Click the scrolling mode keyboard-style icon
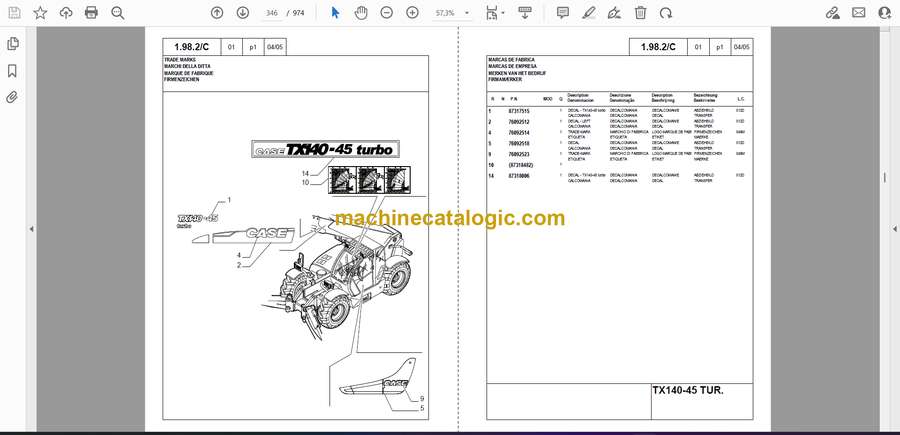900x435 pixels. click(x=525, y=13)
